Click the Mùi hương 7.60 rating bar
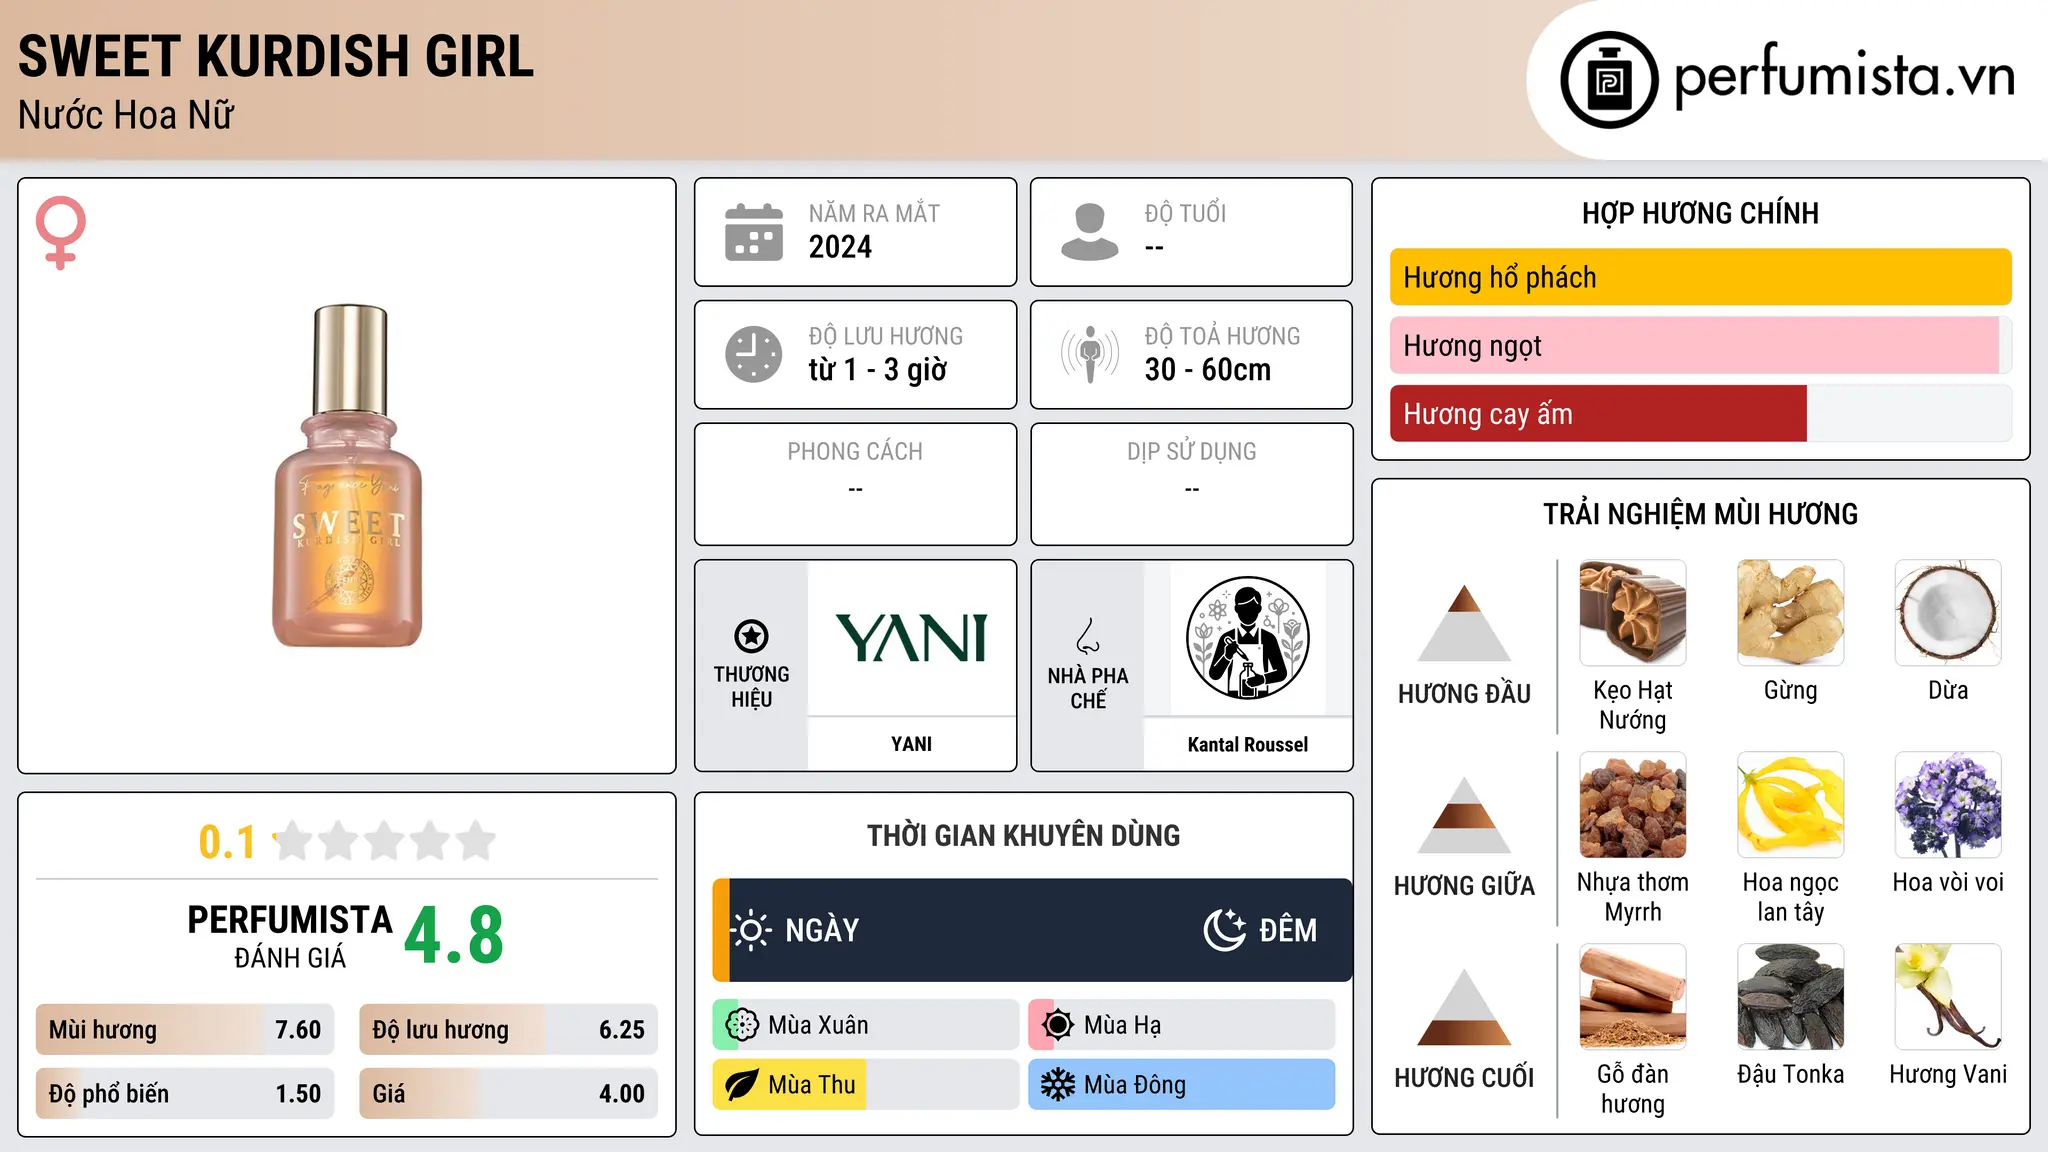The width and height of the screenshot is (2048, 1152). (x=185, y=1030)
